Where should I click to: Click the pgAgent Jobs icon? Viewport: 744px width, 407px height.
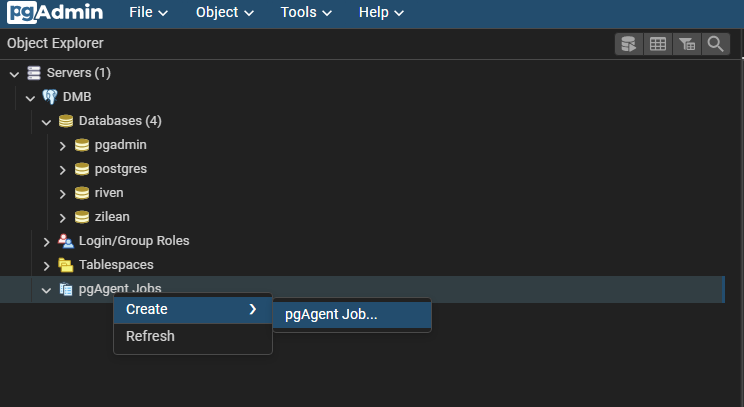click(x=66, y=289)
